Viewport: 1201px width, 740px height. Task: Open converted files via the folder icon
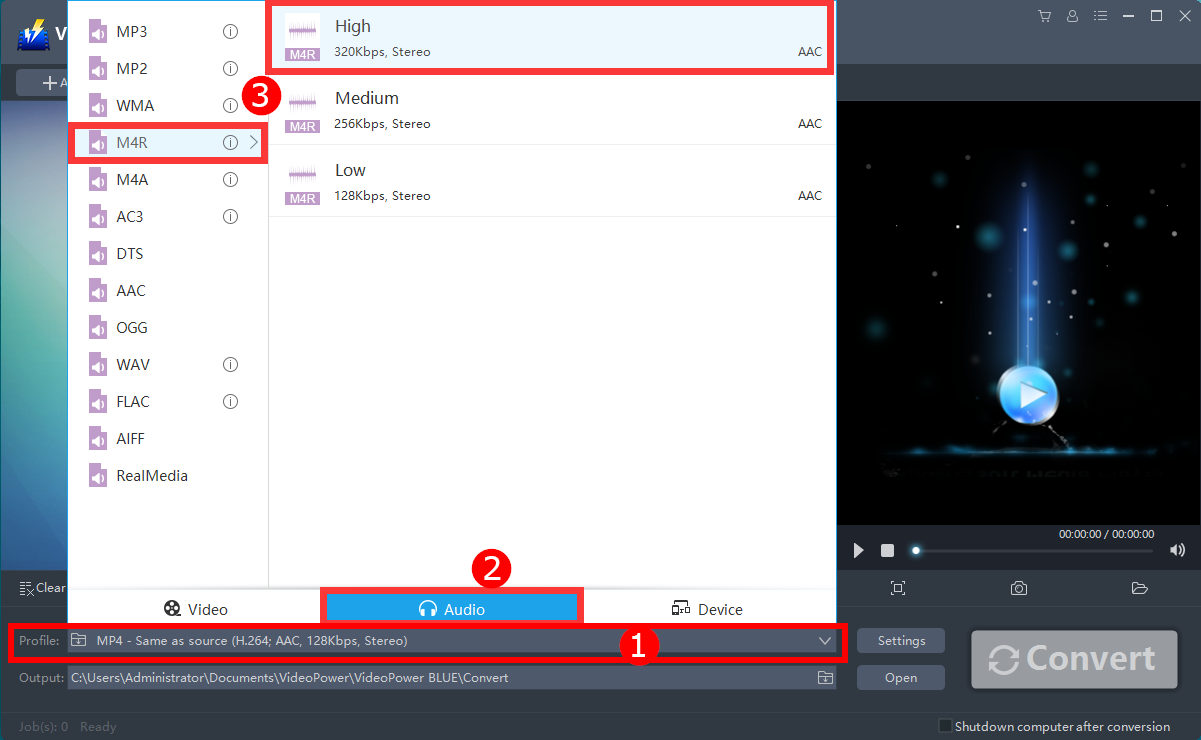click(x=1139, y=588)
